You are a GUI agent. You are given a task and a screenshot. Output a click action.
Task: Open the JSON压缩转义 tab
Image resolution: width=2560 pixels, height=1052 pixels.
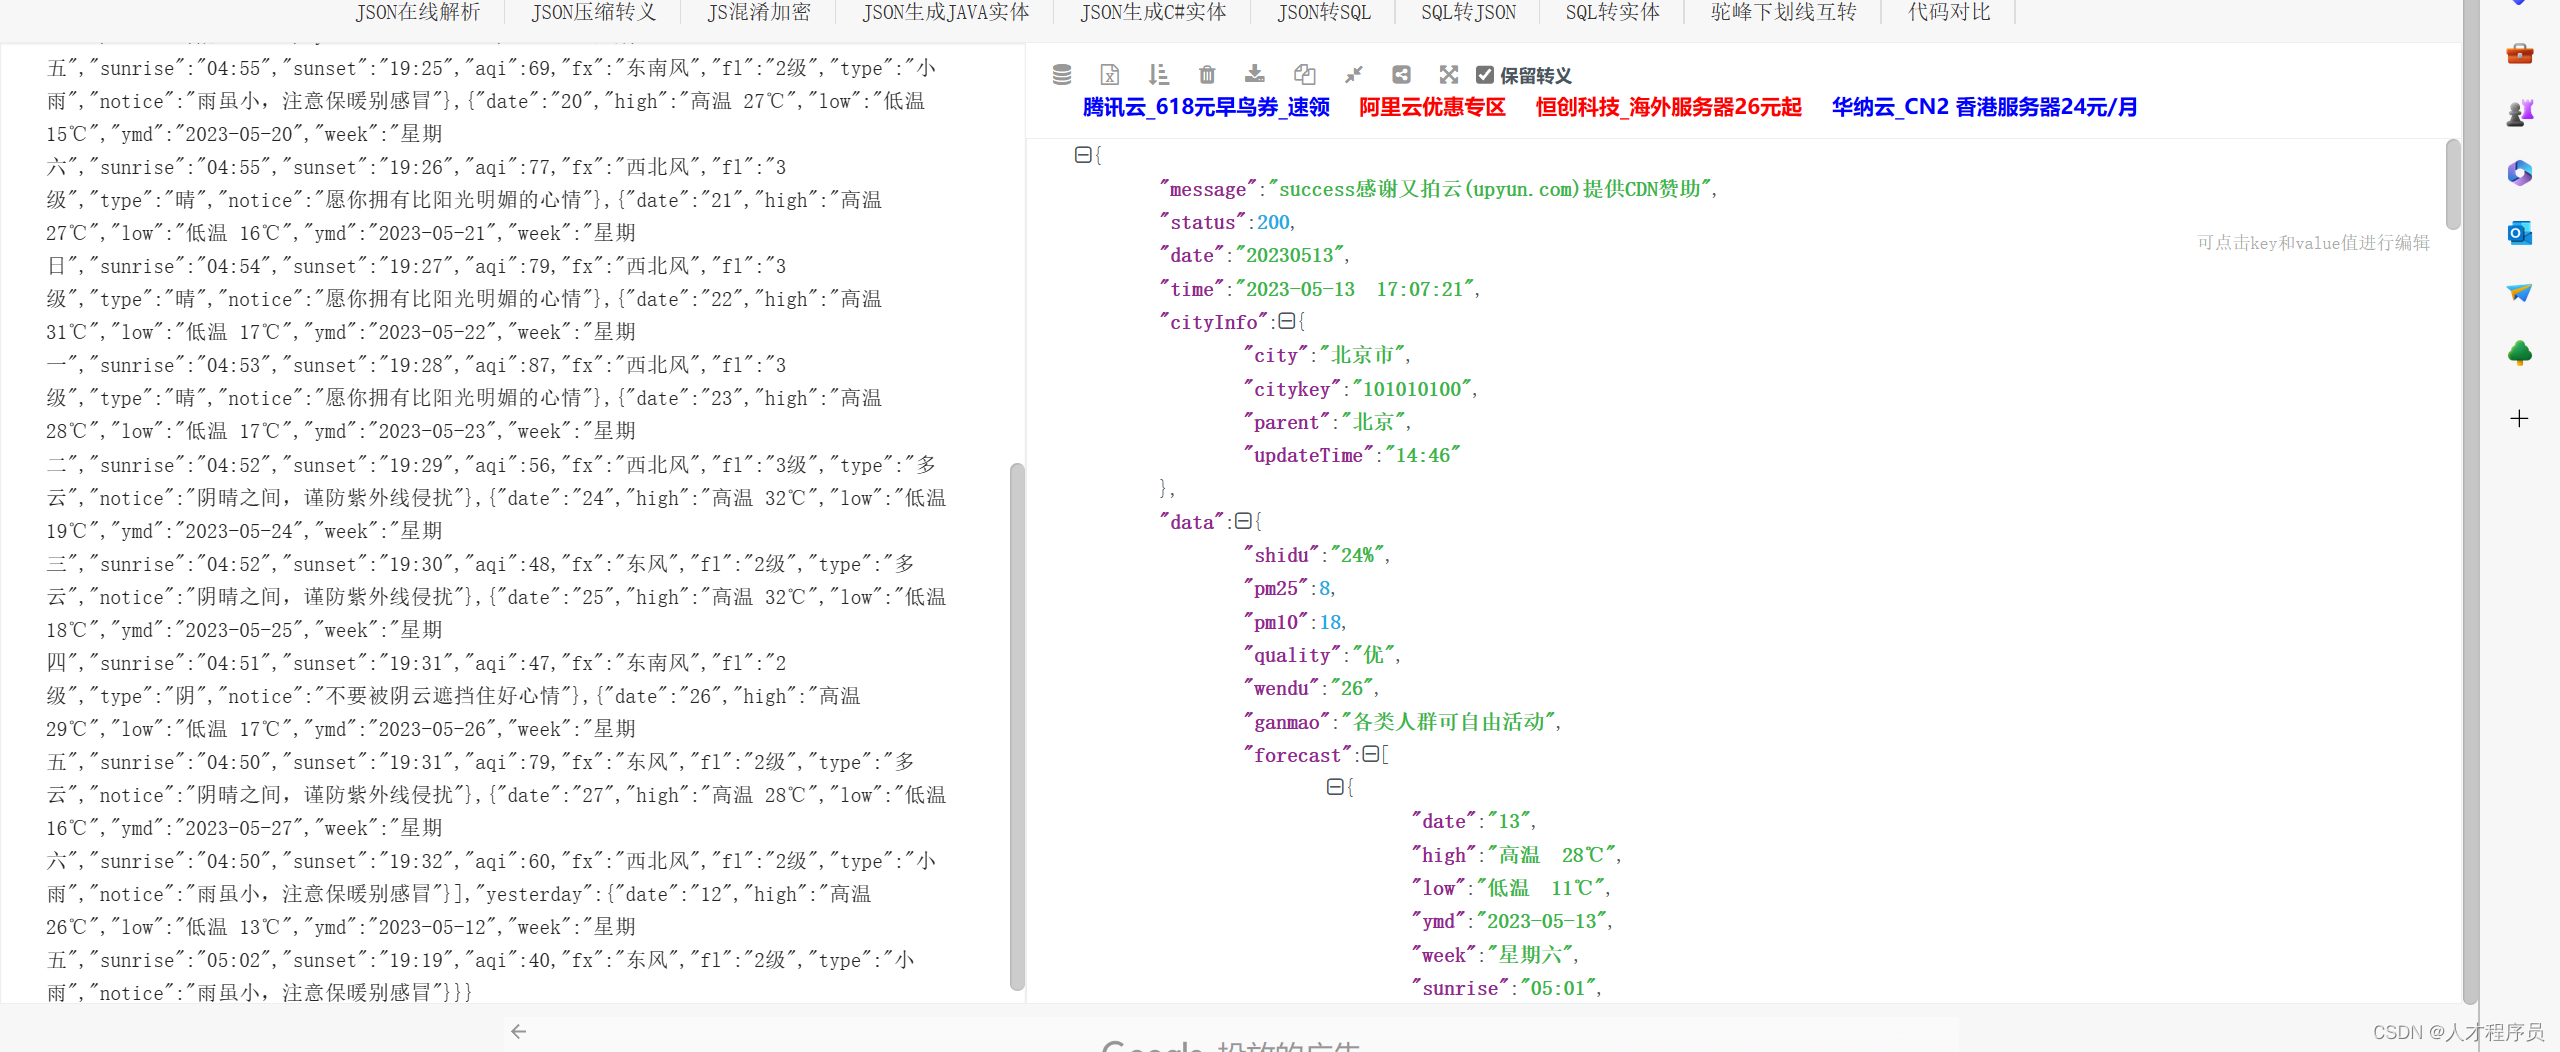(594, 12)
